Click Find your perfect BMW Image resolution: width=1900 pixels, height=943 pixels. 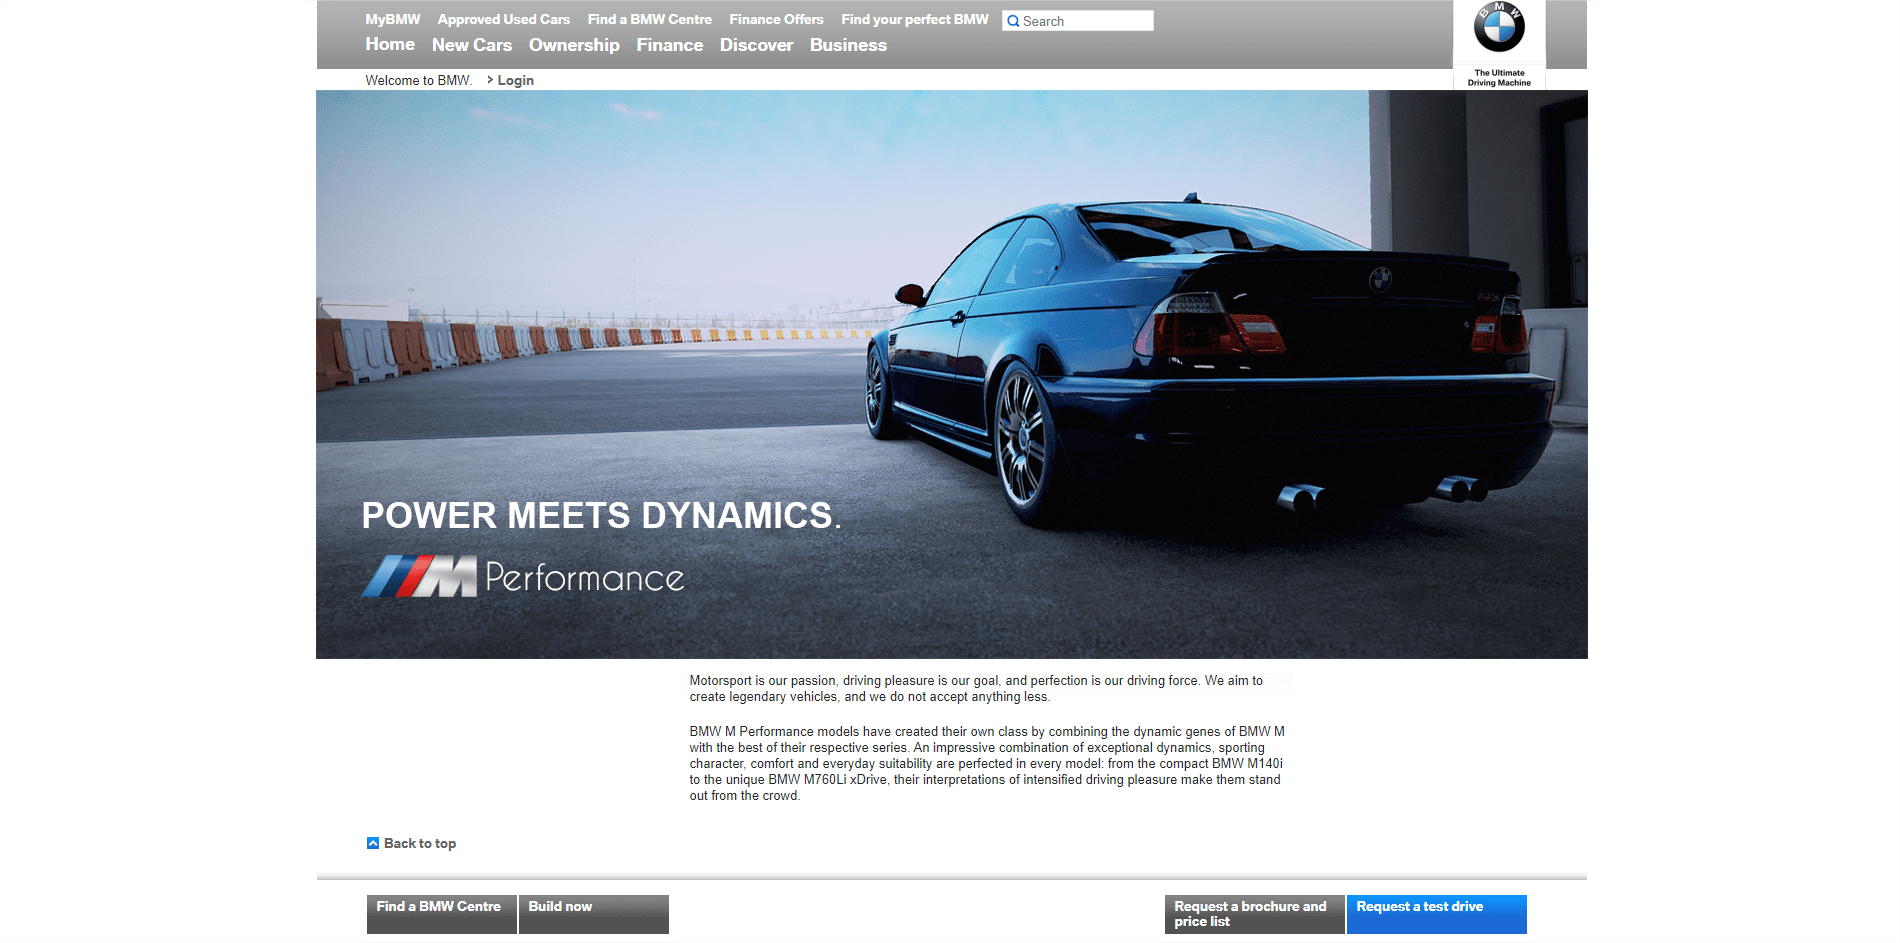tap(914, 19)
